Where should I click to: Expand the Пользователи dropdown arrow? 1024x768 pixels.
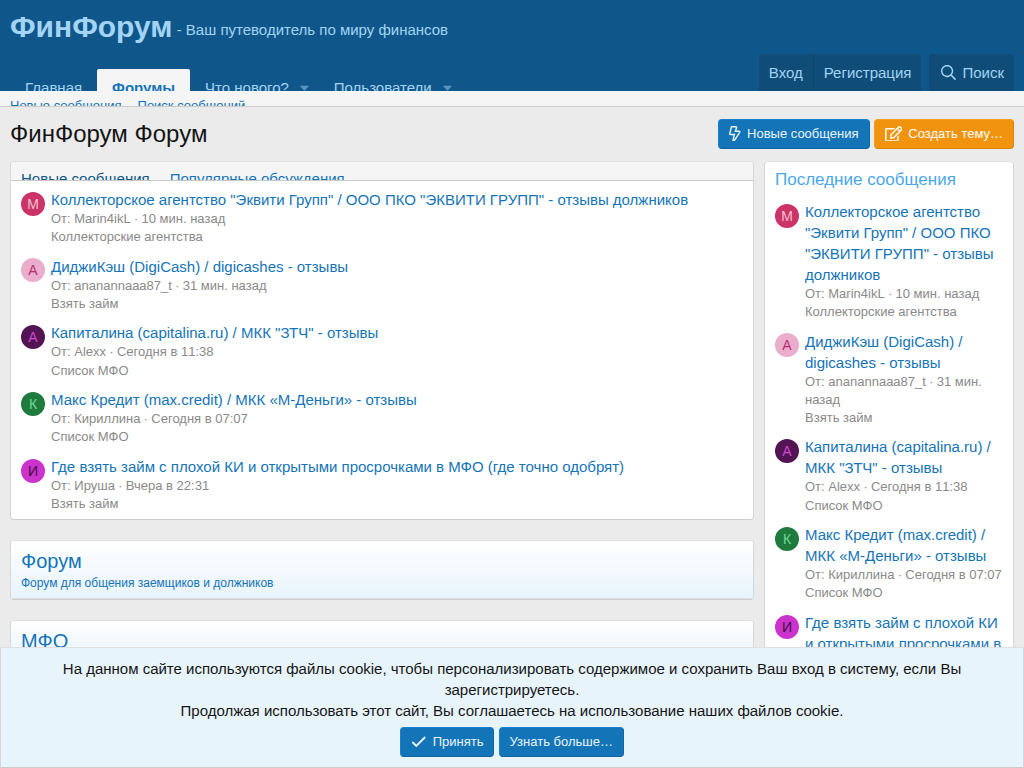[447, 87]
